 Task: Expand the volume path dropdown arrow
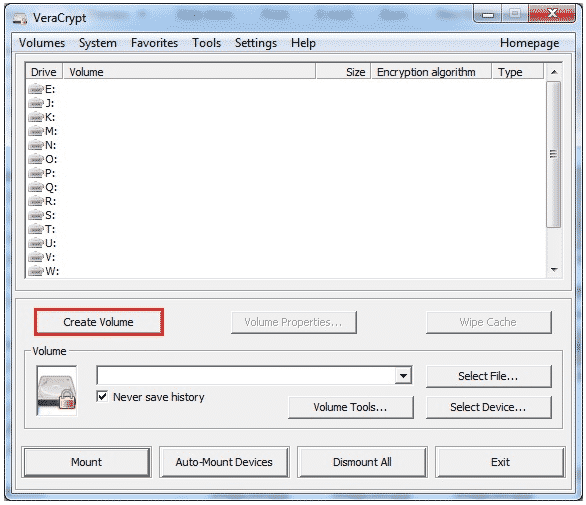403,376
